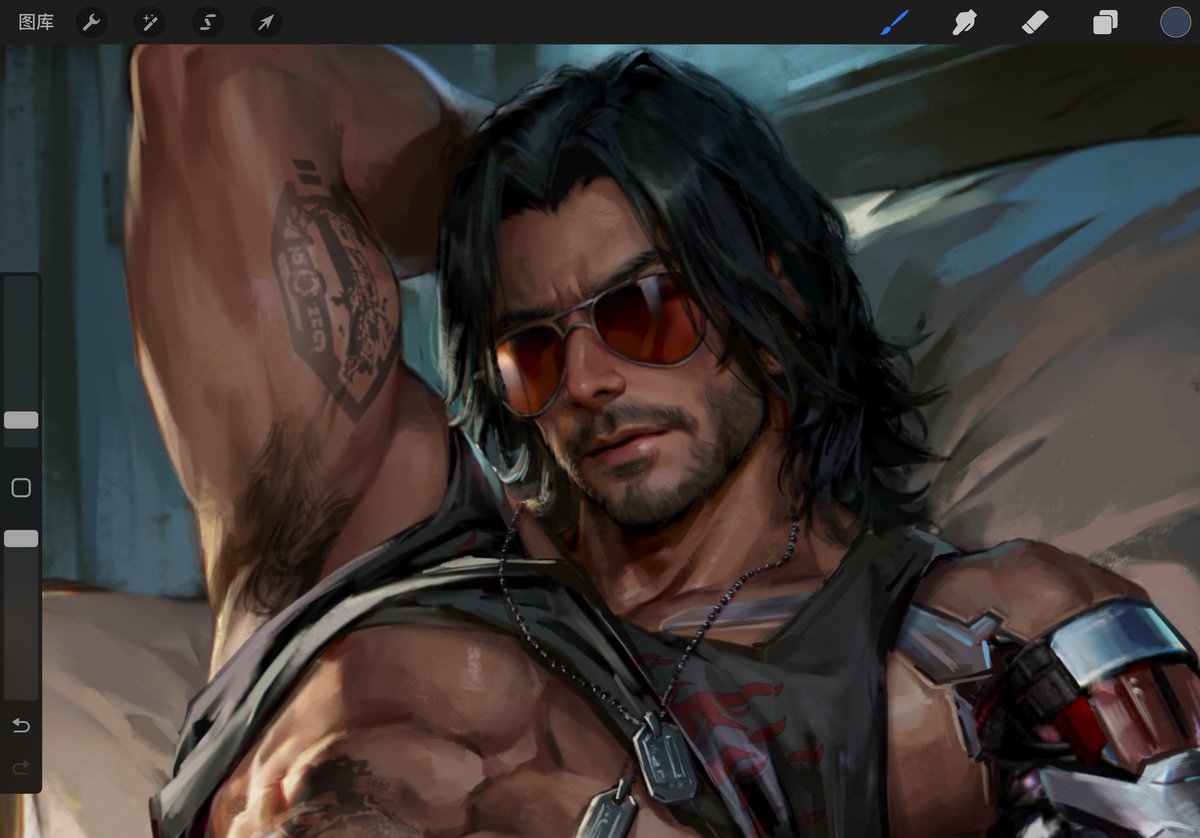Open the active color swatch
Image resolution: width=1200 pixels, height=838 pixels.
tap(1176, 22)
